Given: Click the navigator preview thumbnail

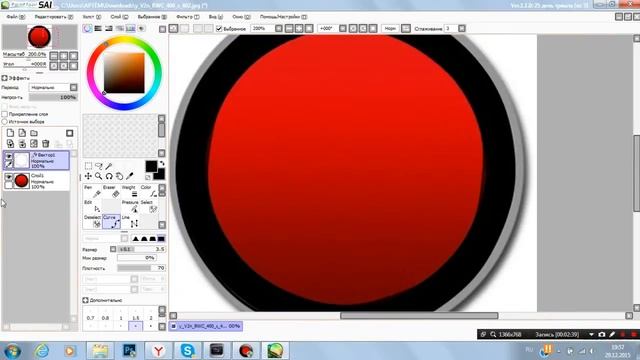Looking at the screenshot, I should tap(40, 37).
